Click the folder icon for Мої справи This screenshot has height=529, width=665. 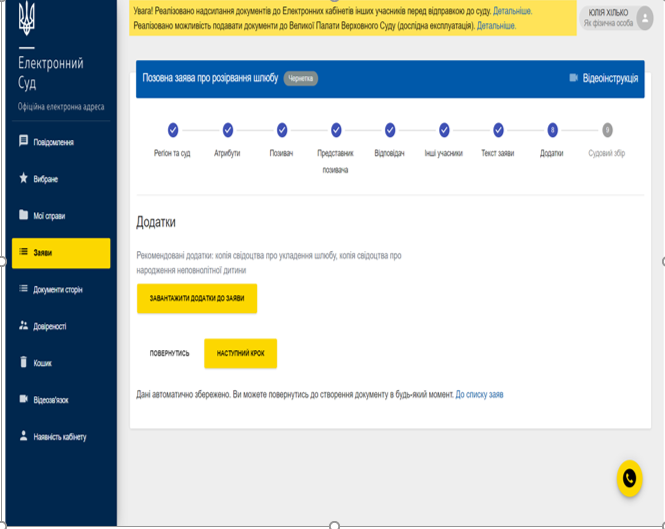point(24,215)
